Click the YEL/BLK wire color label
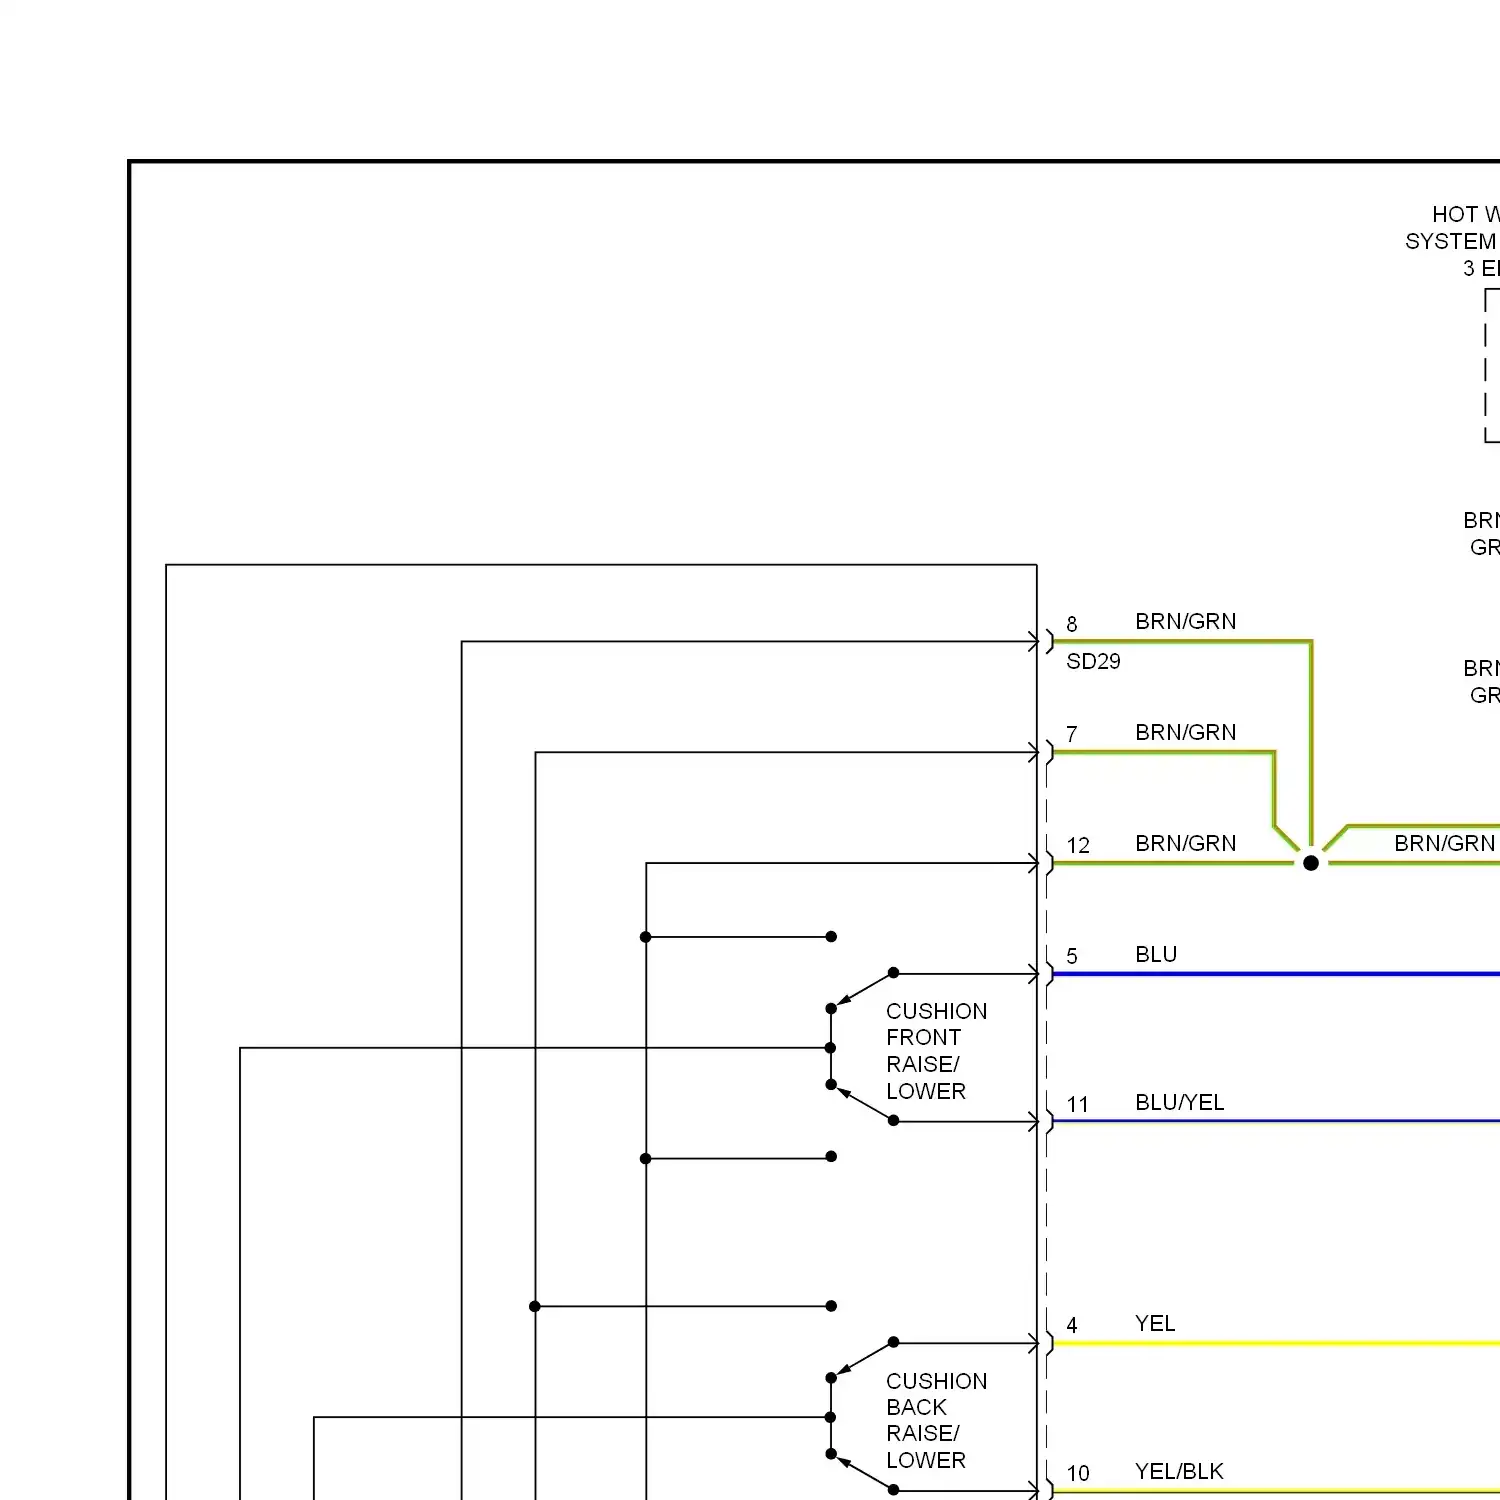The width and height of the screenshot is (1500, 1500). click(x=1179, y=1472)
